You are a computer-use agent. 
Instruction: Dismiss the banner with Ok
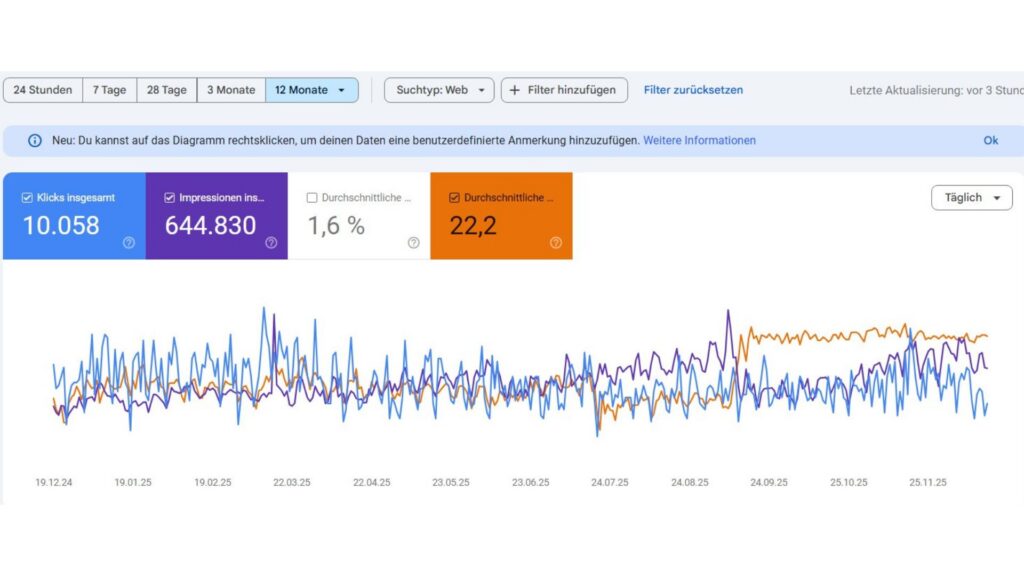tap(990, 141)
